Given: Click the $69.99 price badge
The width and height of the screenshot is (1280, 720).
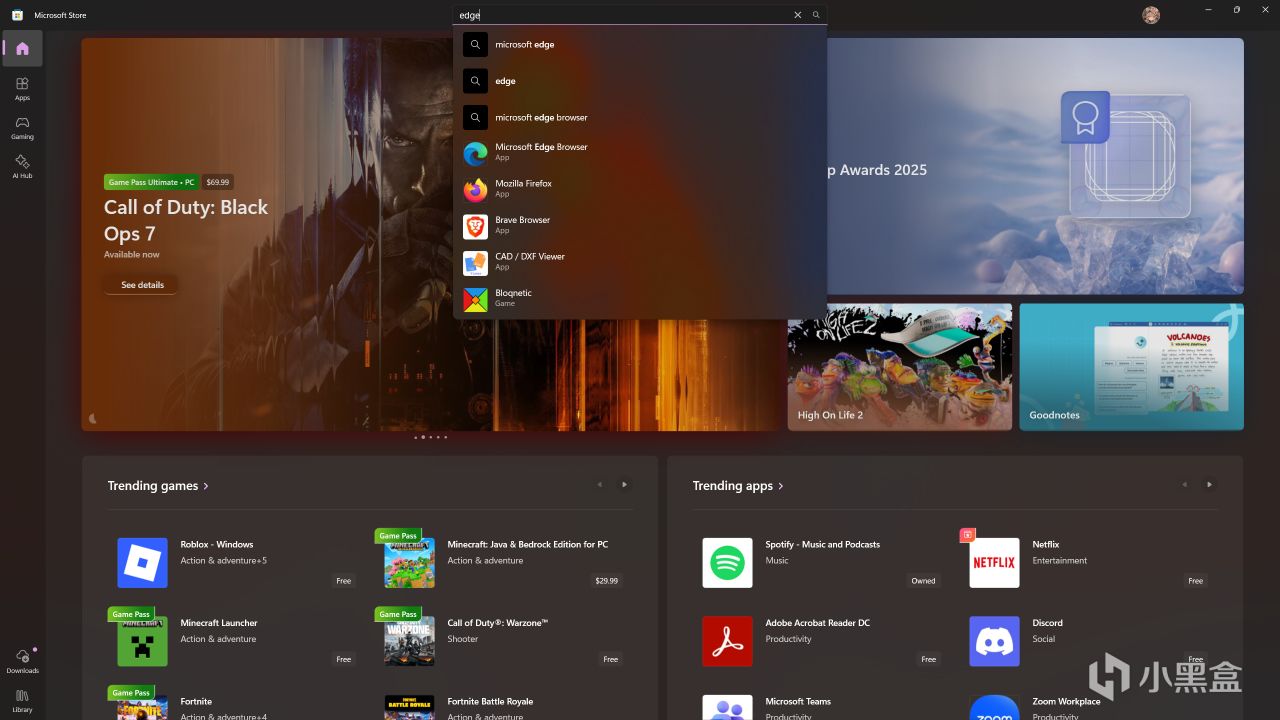Looking at the screenshot, I should coord(217,182).
